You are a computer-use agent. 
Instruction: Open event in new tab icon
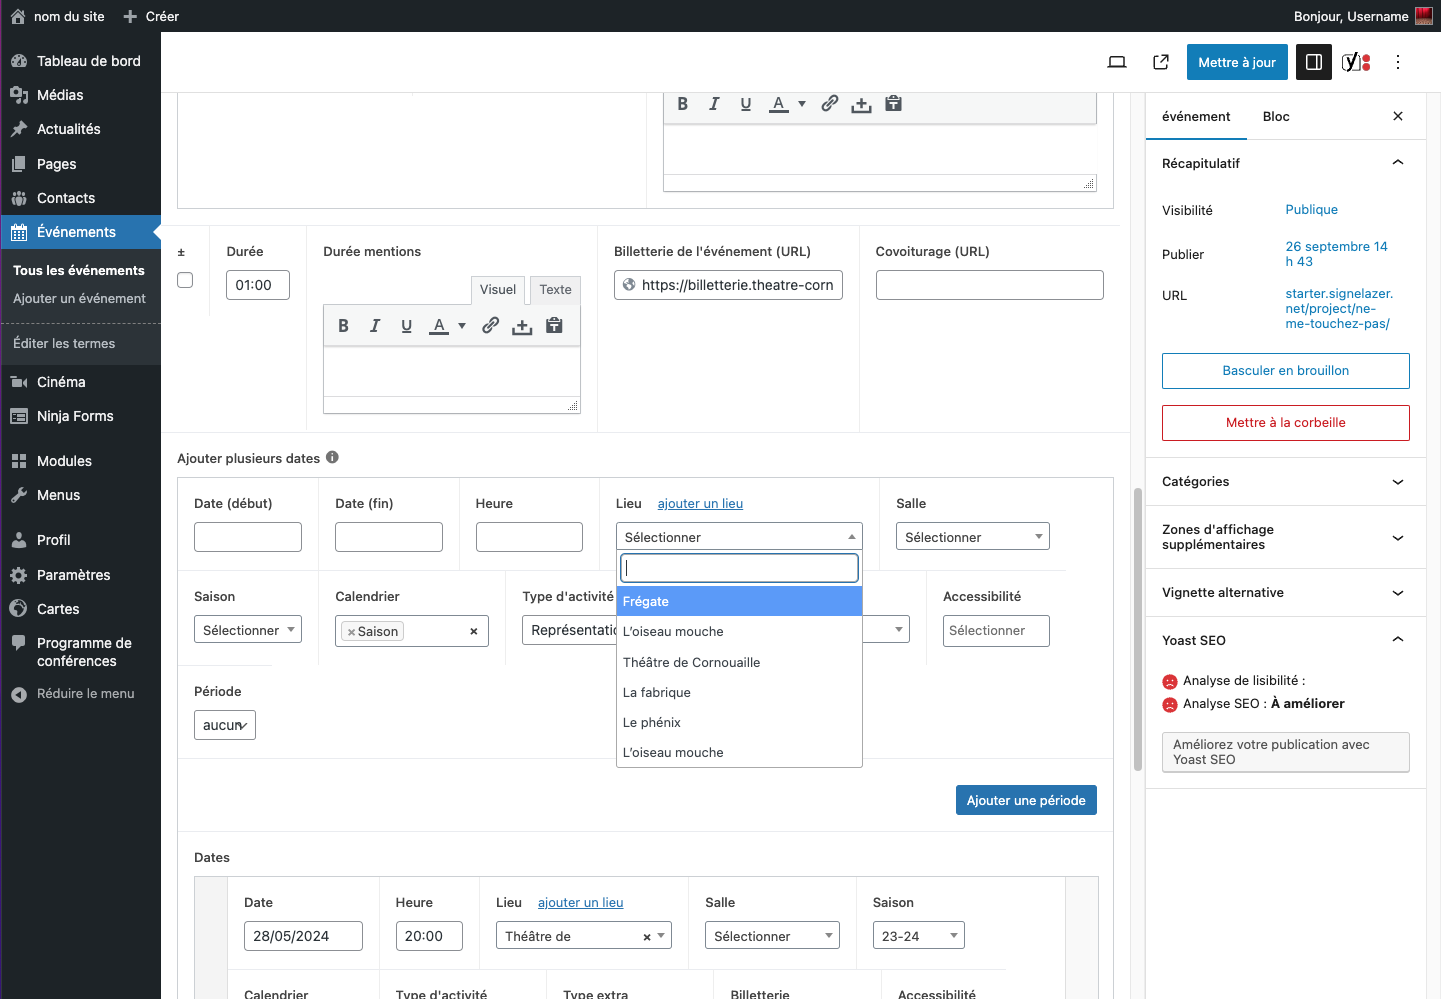[1161, 62]
